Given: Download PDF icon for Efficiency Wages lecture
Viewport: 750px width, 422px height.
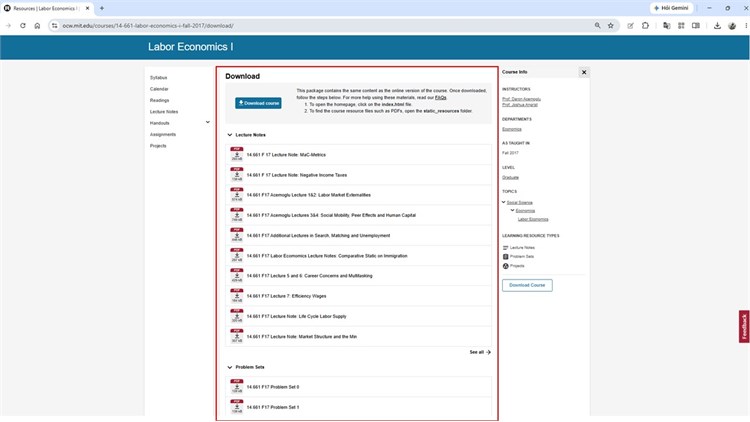Looking at the screenshot, I should [x=237, y=296].
